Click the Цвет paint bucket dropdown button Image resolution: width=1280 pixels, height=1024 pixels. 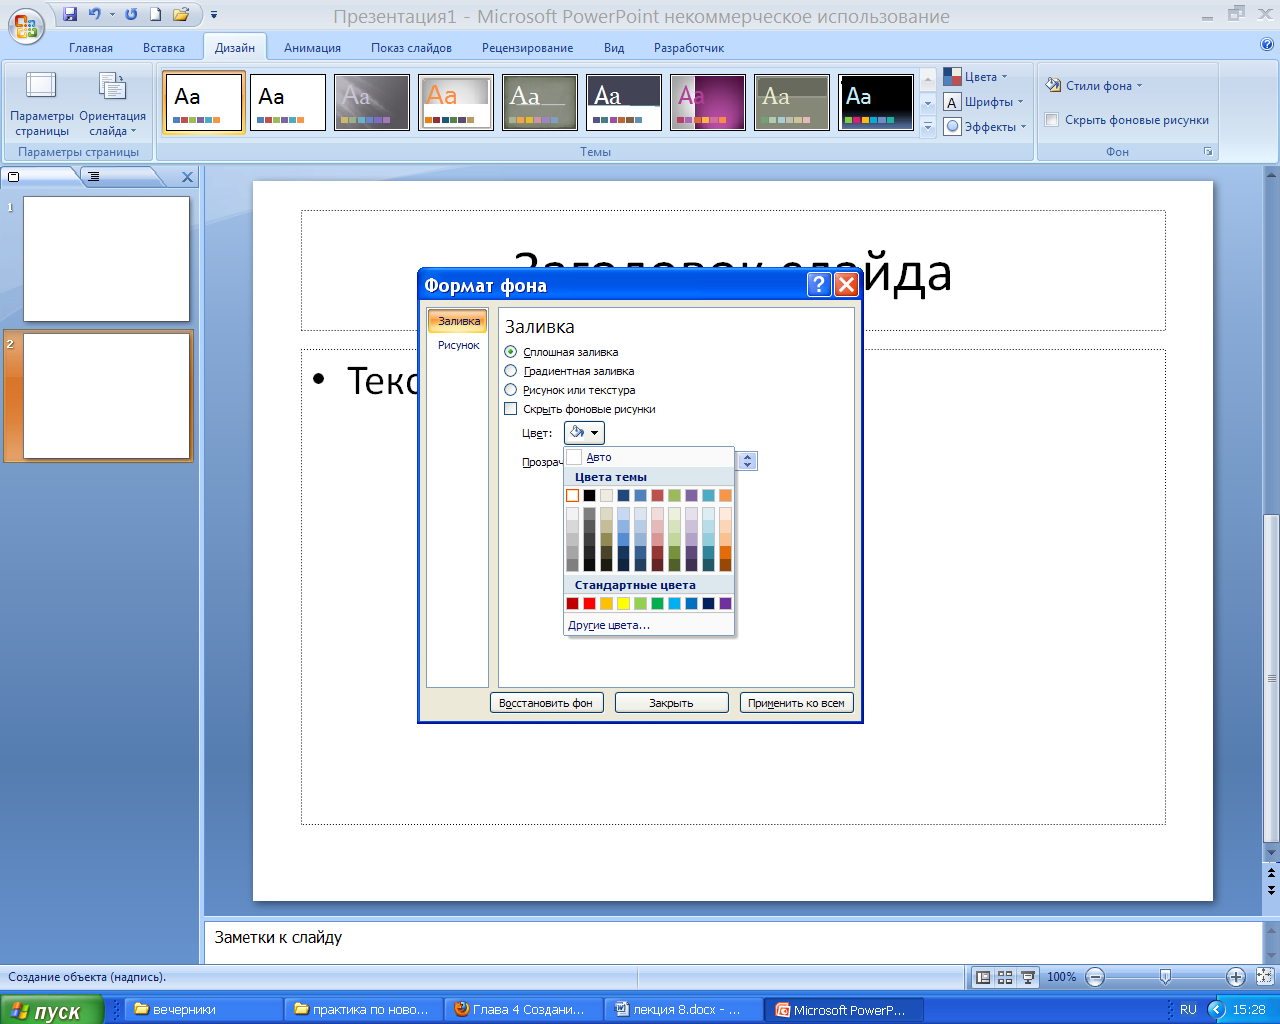[584, 433]
